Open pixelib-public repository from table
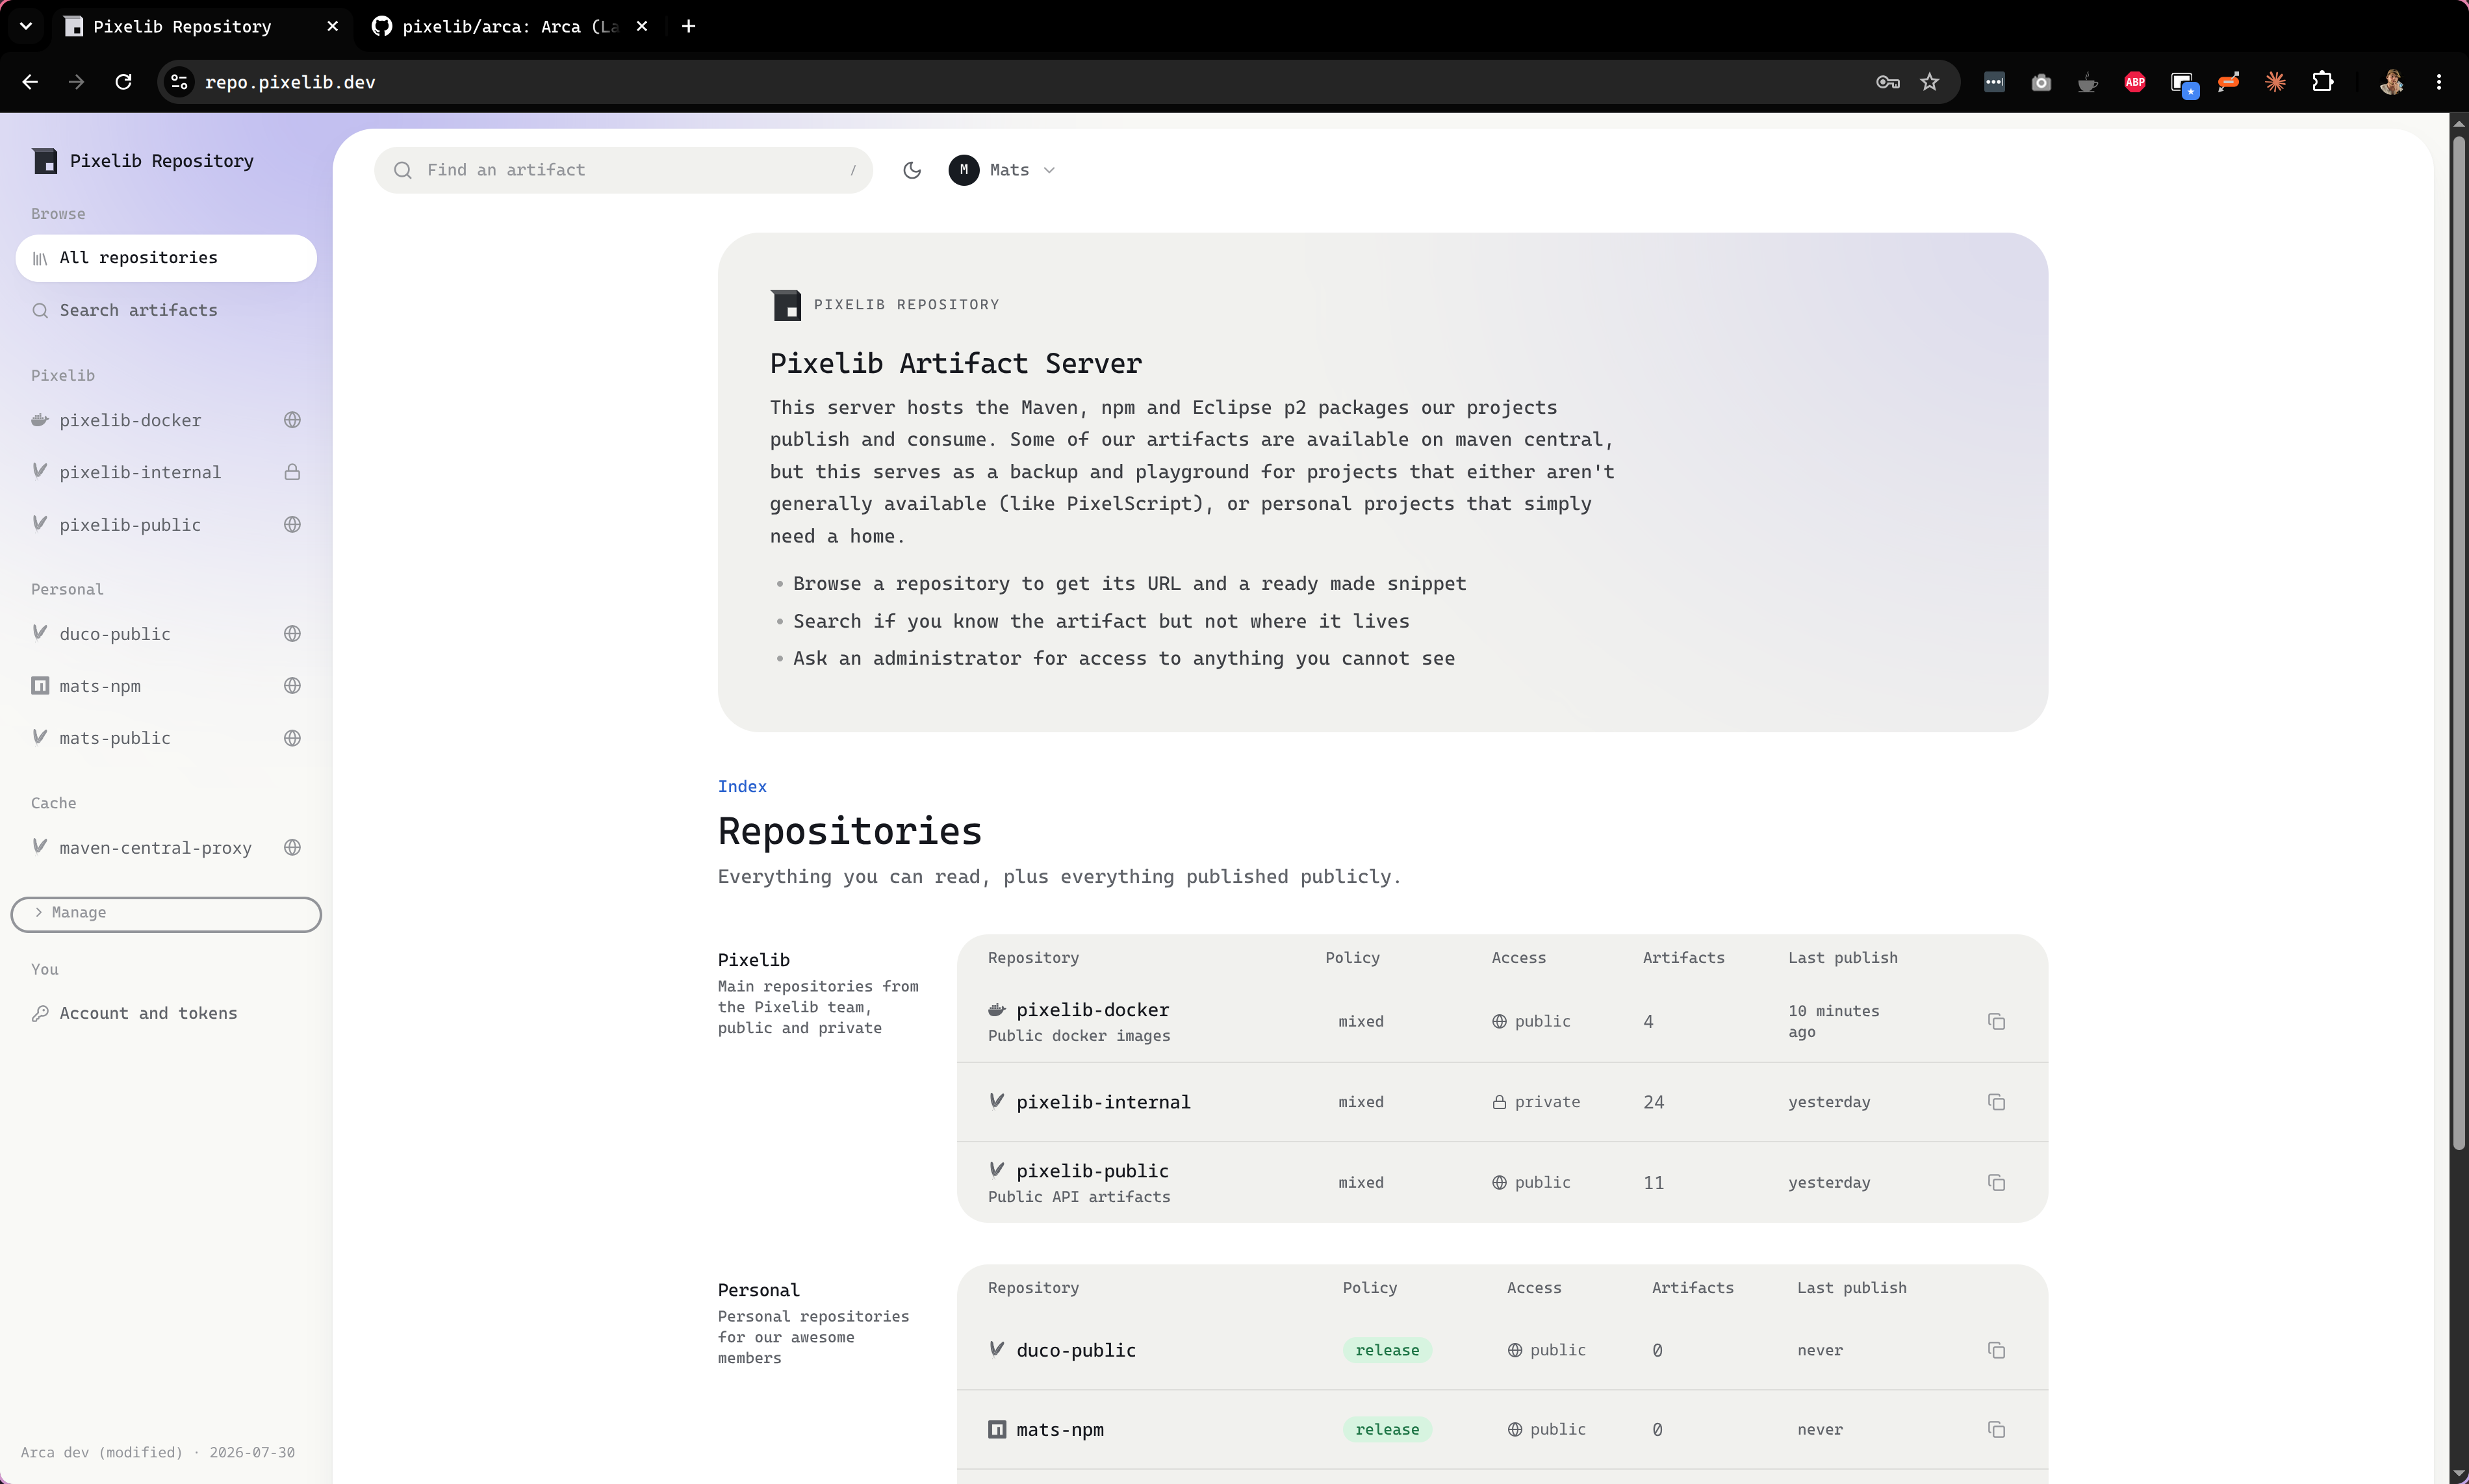Image resolution: width=2469 pixels, height=1484 pixels. point(1092,1171)
